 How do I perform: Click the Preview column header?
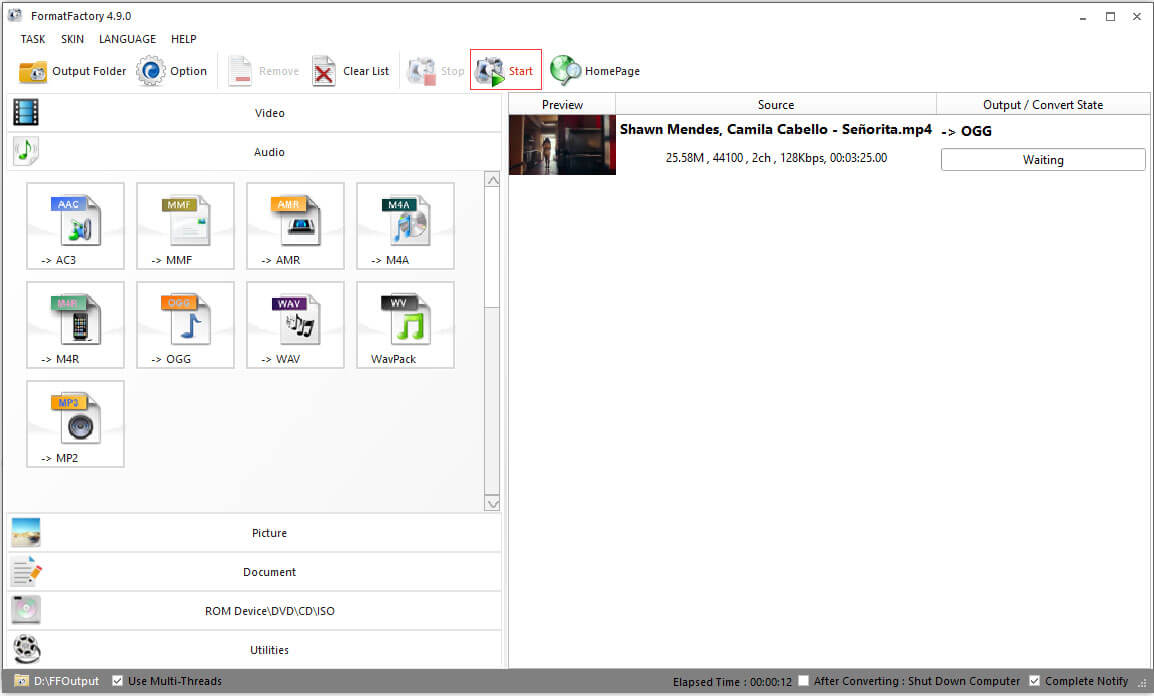(x=562, y=104)
